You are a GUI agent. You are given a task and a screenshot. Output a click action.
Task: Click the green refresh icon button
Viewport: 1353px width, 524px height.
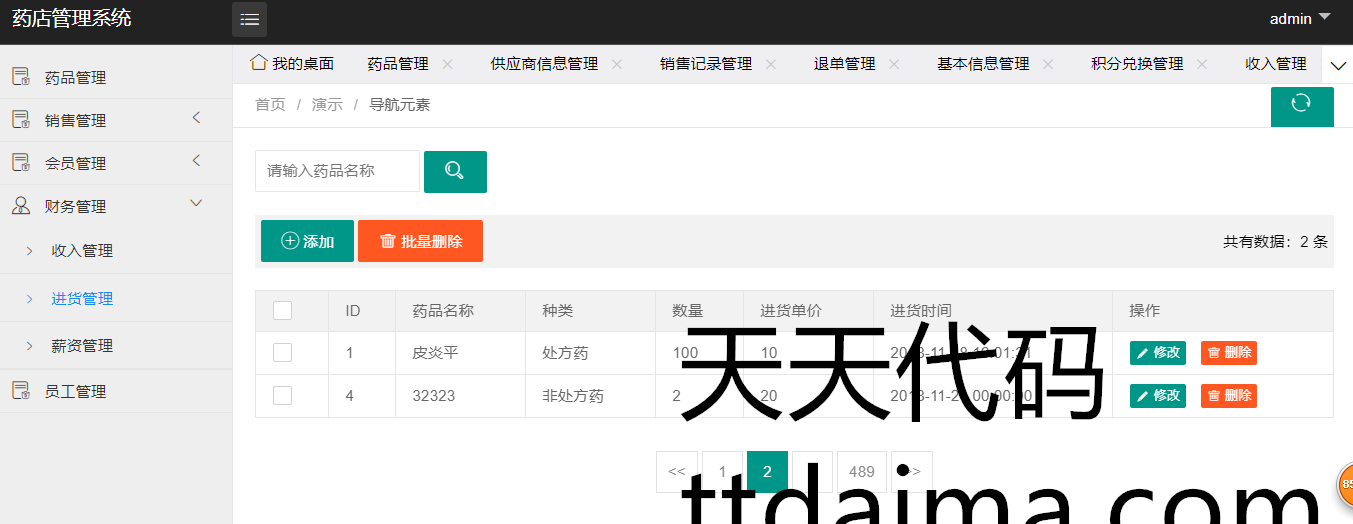1301,105
